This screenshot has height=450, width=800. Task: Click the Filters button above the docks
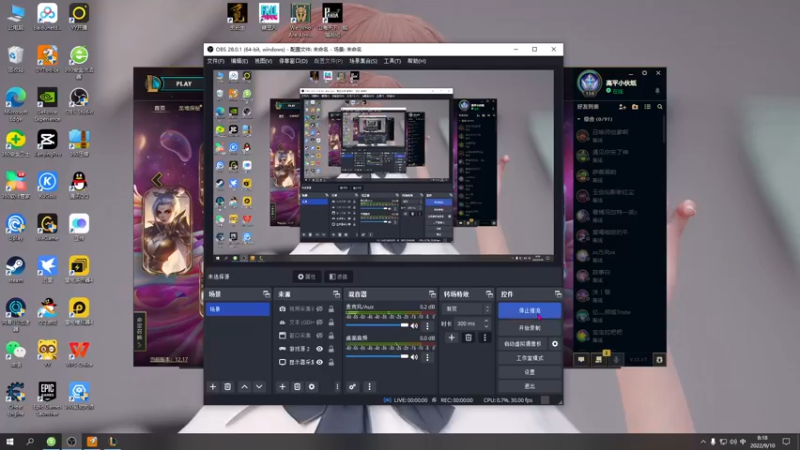pyautogui.click(x=338, y=277)
